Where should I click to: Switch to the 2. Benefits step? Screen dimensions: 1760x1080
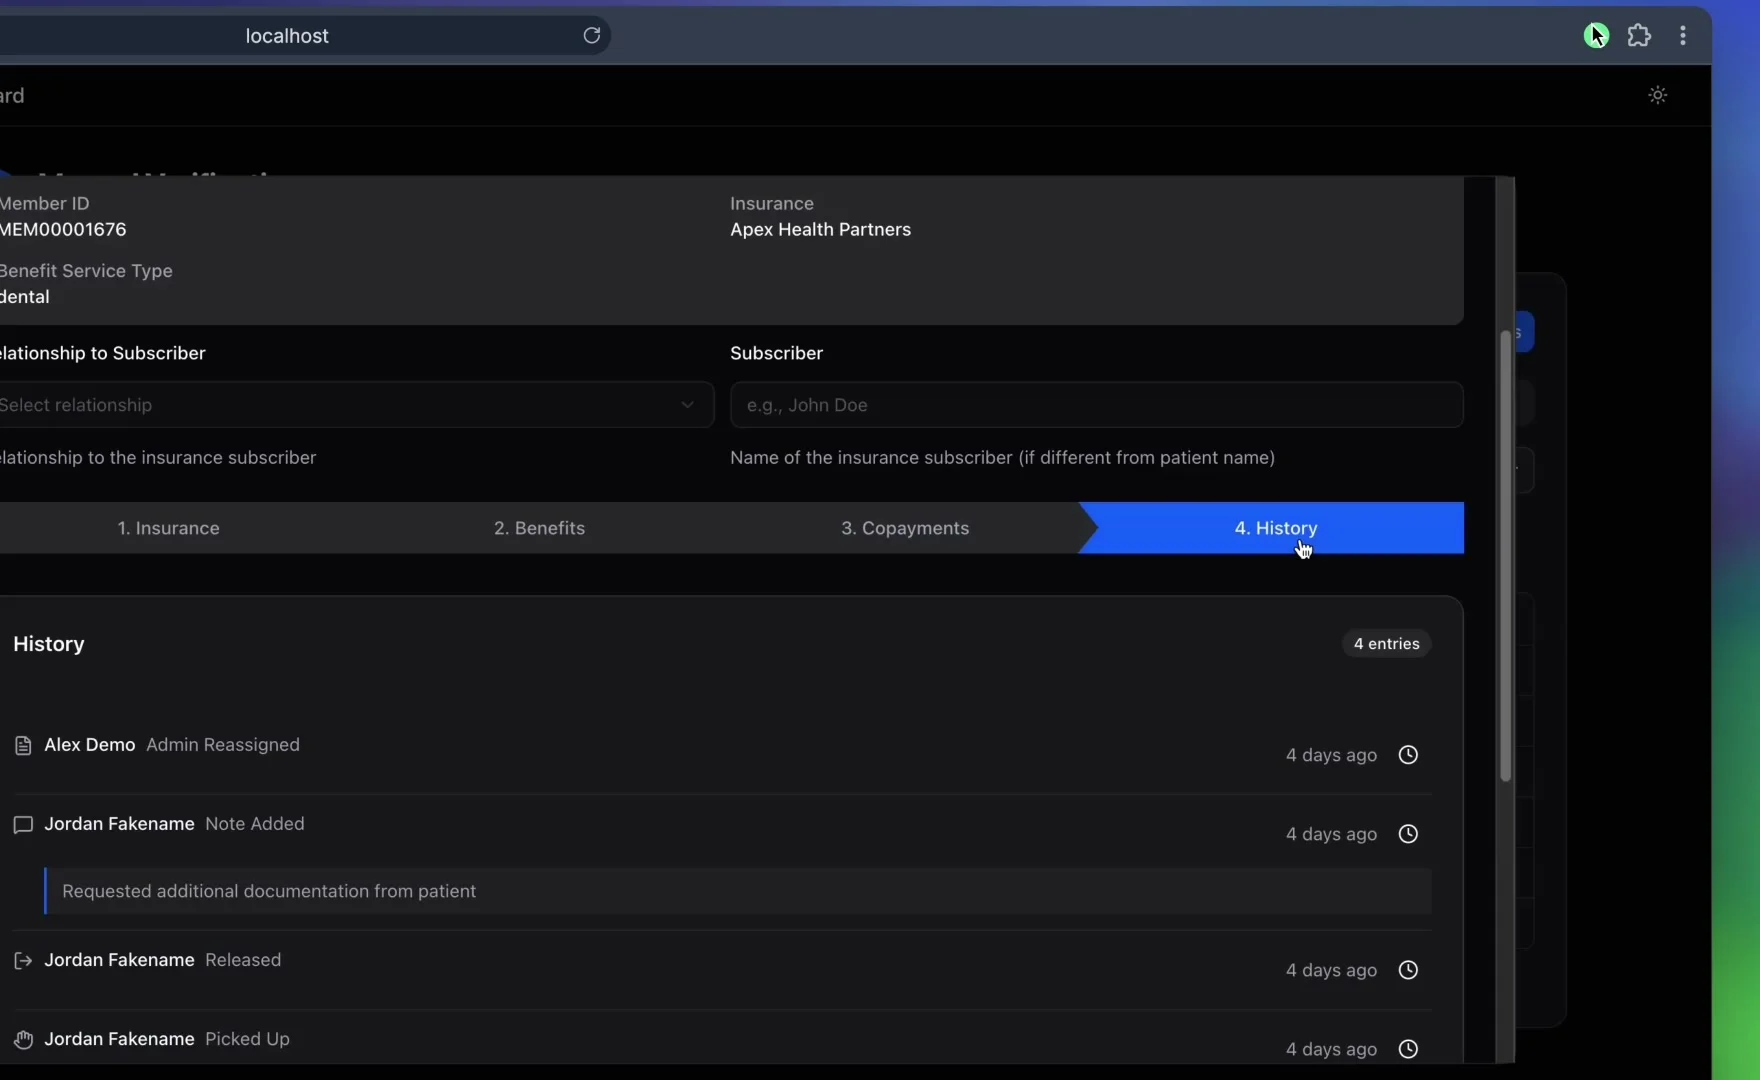point(540,528)
